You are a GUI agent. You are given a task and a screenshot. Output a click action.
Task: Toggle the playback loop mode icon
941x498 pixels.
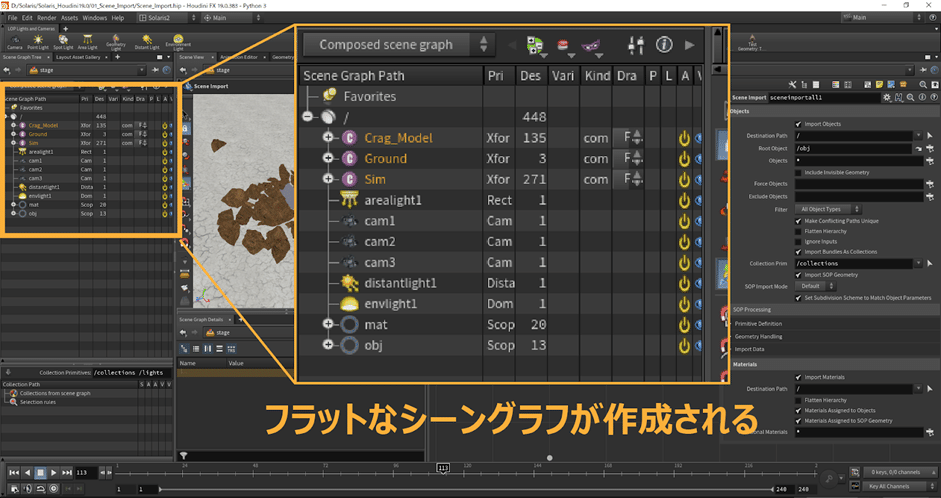(x=40, y=488)
